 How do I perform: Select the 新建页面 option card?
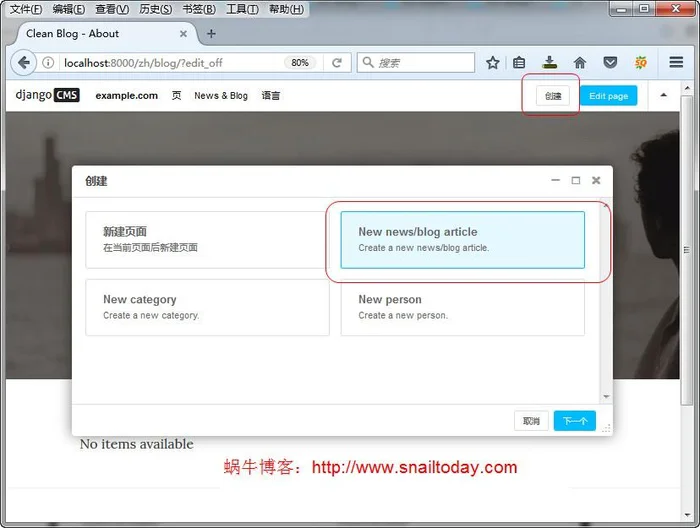[x=207, y=240]
